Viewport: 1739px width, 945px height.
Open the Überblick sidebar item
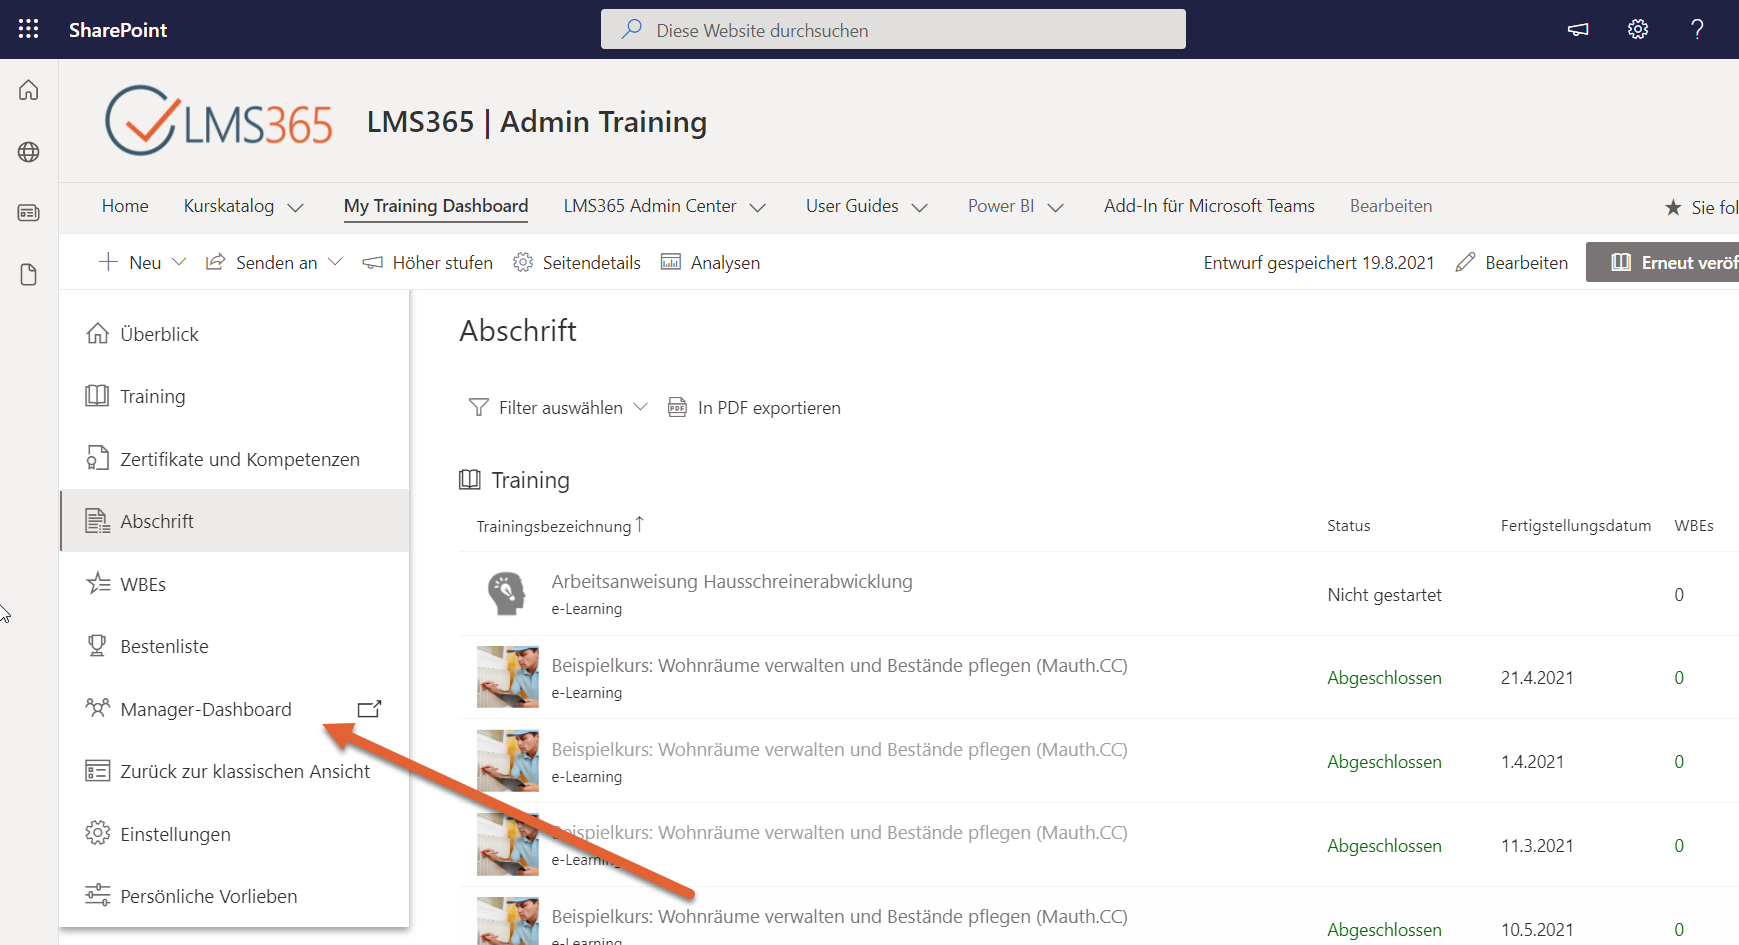pos(159,333)
